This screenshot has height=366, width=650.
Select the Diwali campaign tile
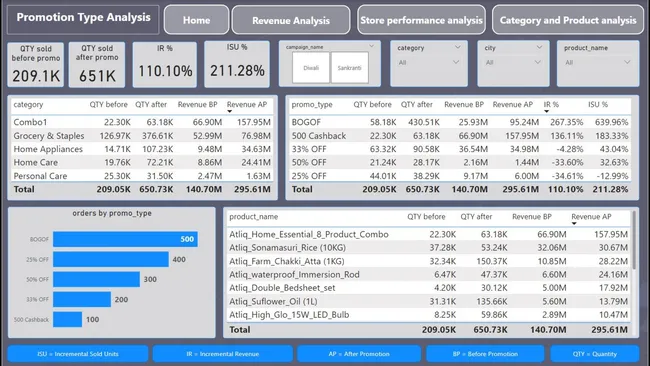(311, 68)
